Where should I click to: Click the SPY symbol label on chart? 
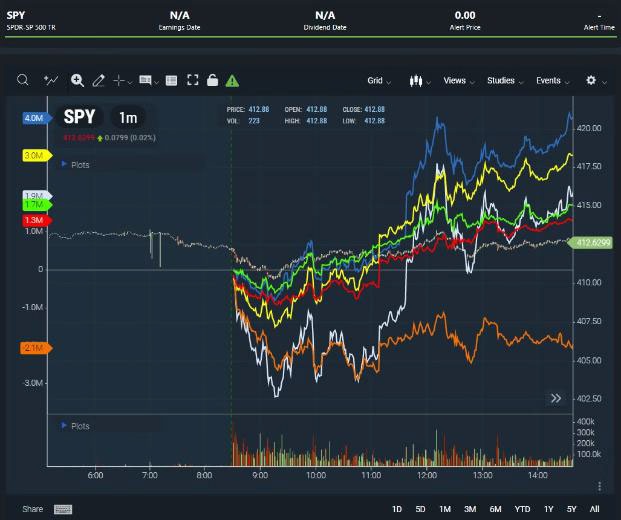tap(80, 117)
